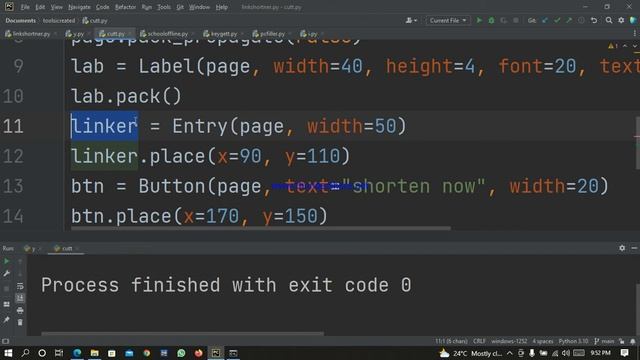Rollback changes with the undo arrow icon

click(x=594, y=20)
